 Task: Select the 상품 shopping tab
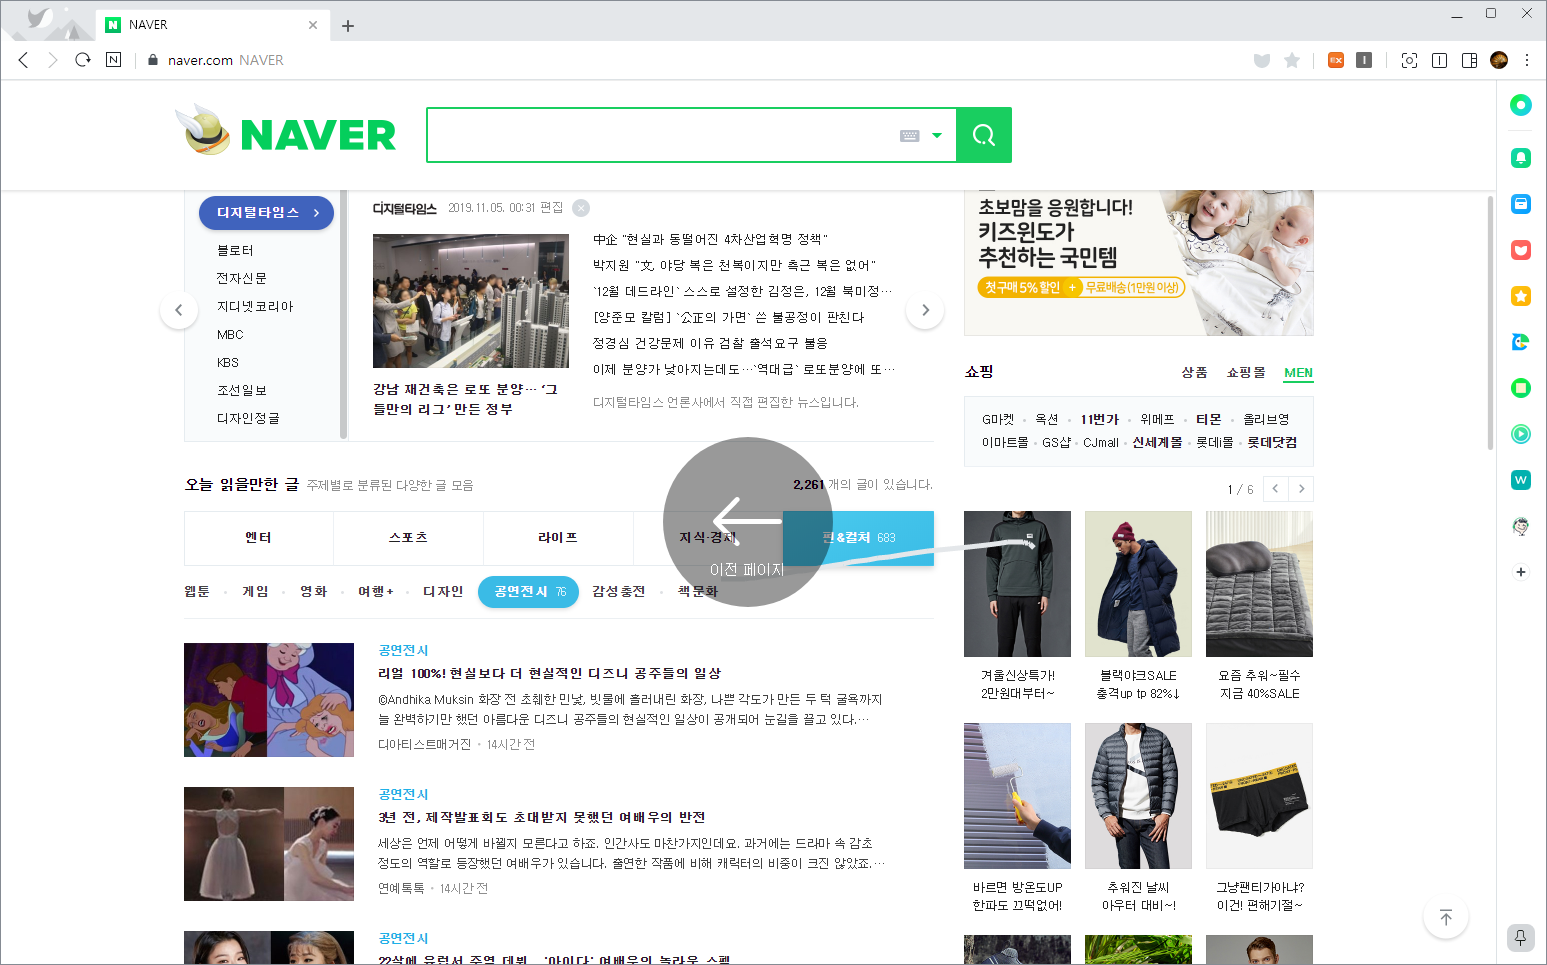pos(1194,372)
